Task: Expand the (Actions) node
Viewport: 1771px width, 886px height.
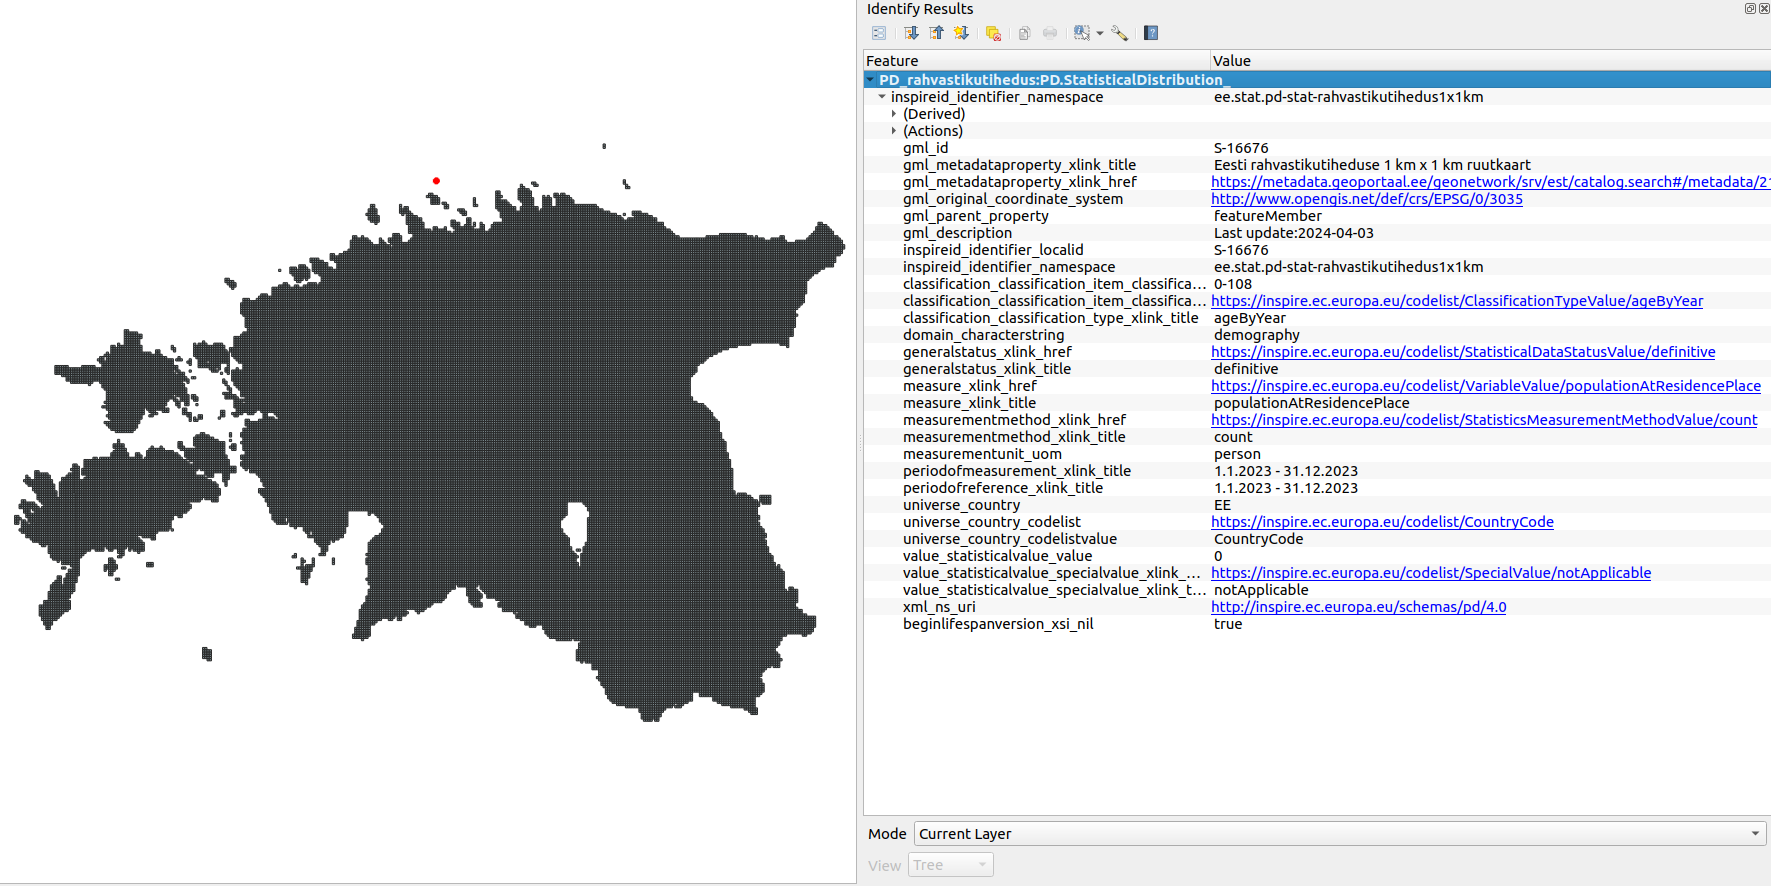Action: click(x=894, y=131)
